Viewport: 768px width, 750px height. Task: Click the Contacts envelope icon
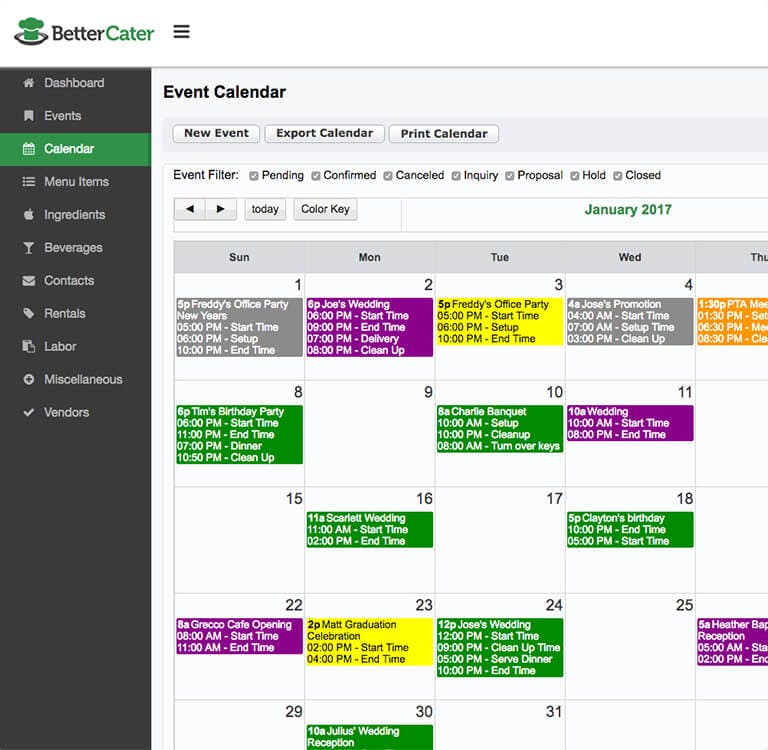(x=29, y=281)
